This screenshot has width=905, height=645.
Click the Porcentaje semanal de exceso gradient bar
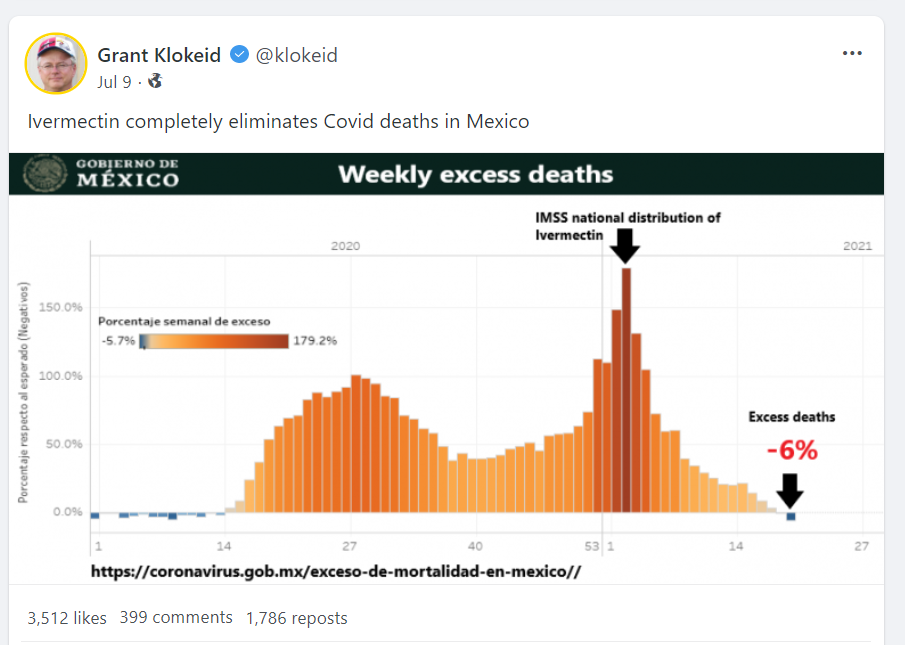[x=215, y=341]
